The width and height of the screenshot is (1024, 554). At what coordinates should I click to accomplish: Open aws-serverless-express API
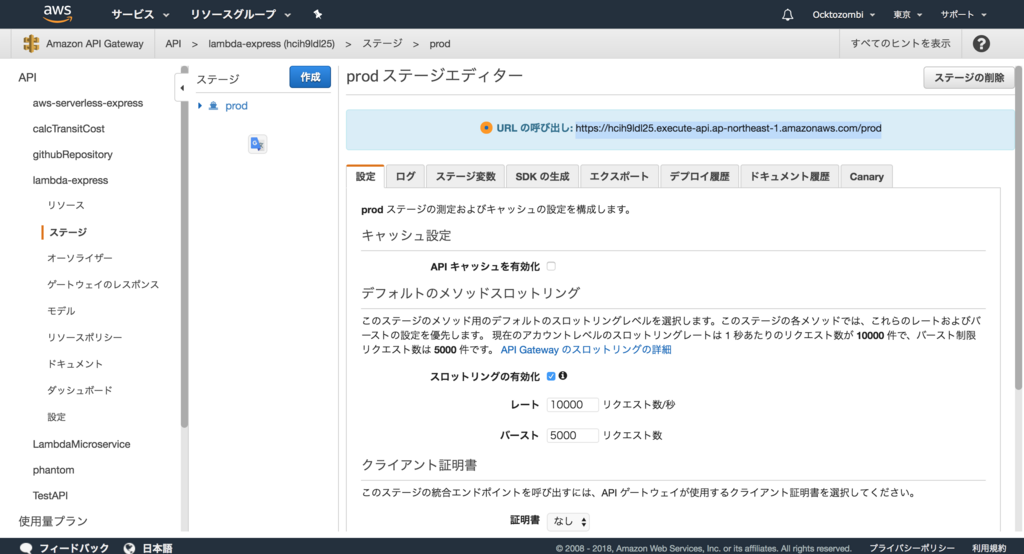[88, 103]
